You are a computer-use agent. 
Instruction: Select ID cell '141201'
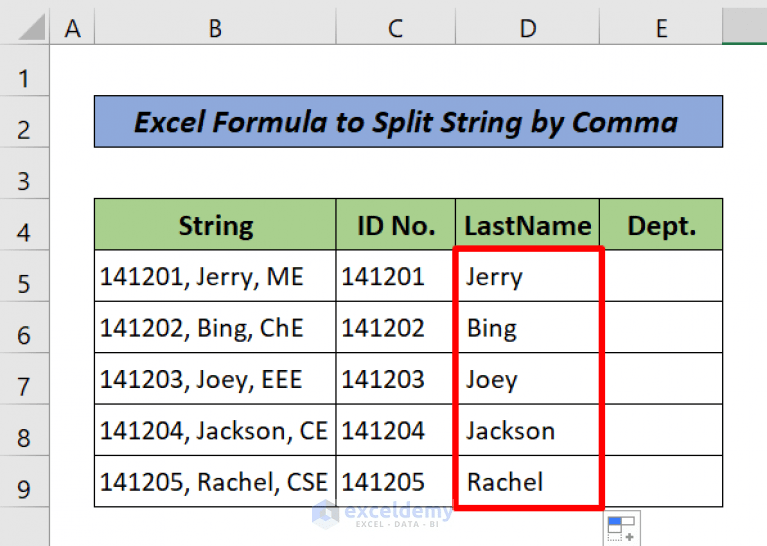click(396, 276)
